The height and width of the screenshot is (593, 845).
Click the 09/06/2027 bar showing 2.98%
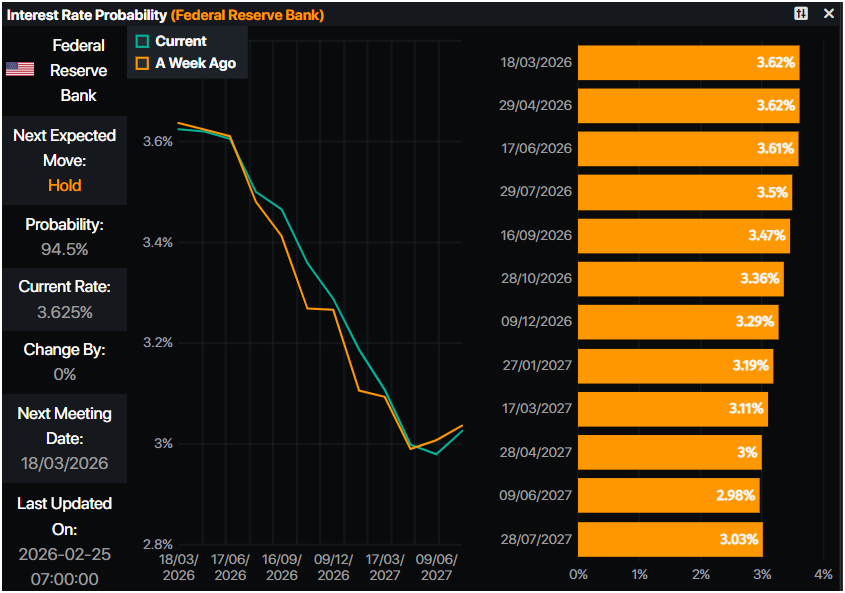[668, 495]
